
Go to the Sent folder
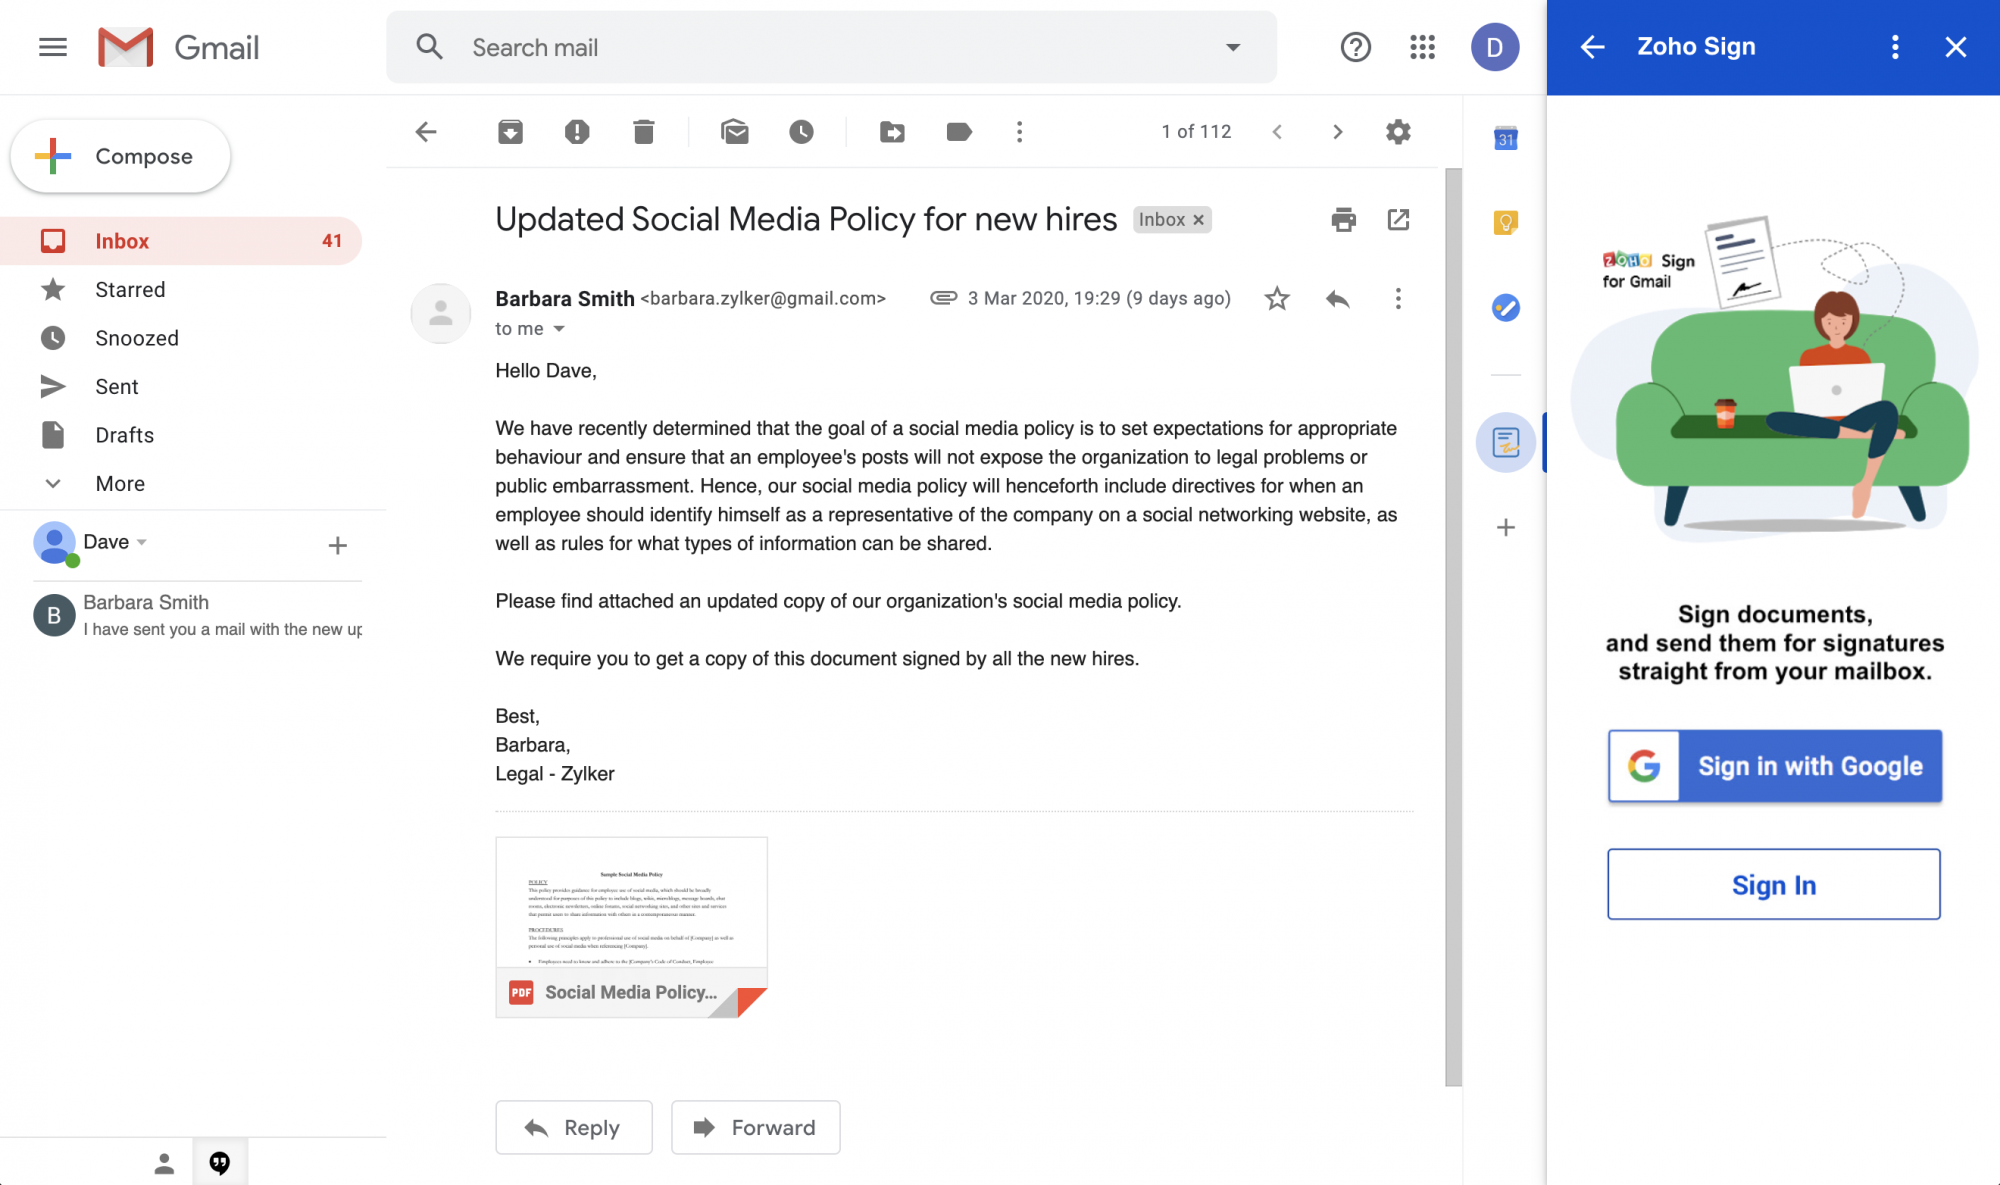pyautogui.click(x=117, y=387)
